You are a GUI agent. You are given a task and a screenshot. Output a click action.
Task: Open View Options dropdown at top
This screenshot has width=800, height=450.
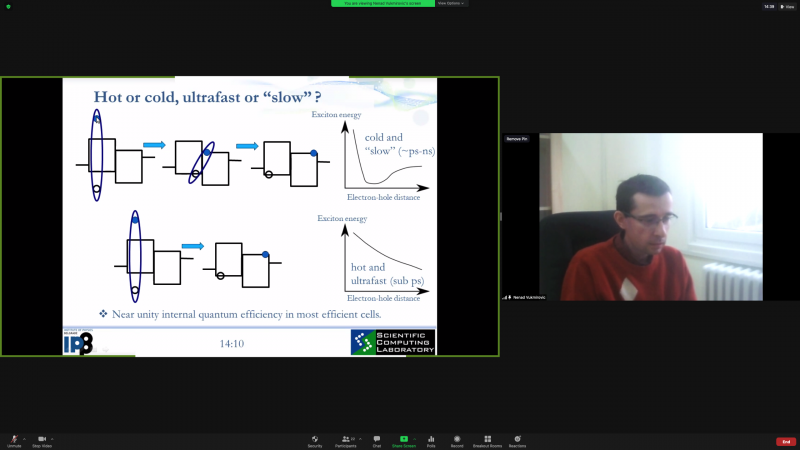point(452,3)
